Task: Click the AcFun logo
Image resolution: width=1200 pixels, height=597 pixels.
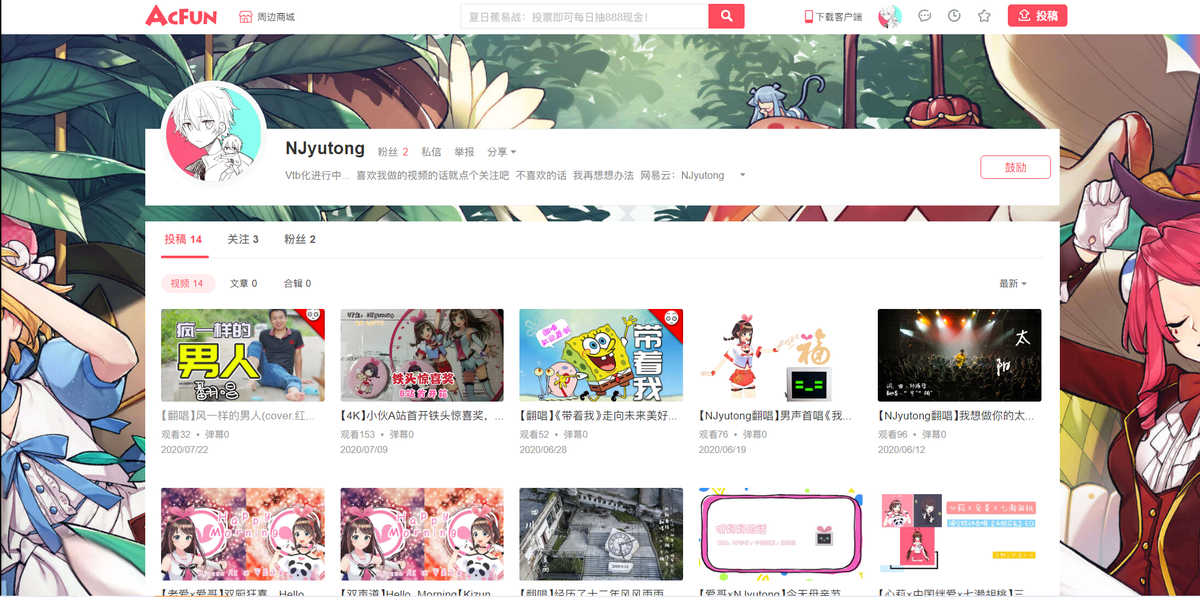Action: pyautogui.click(x=181, y=16)
